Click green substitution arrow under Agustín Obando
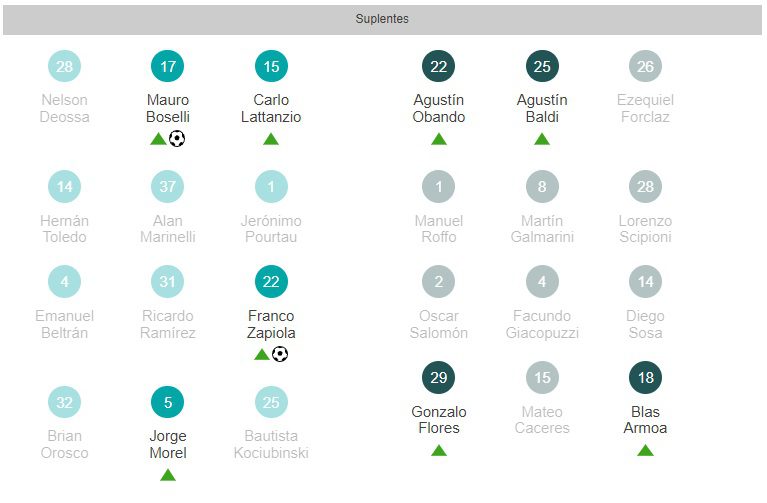This screenshot has width=767, height=503. [x=439, y=139]
